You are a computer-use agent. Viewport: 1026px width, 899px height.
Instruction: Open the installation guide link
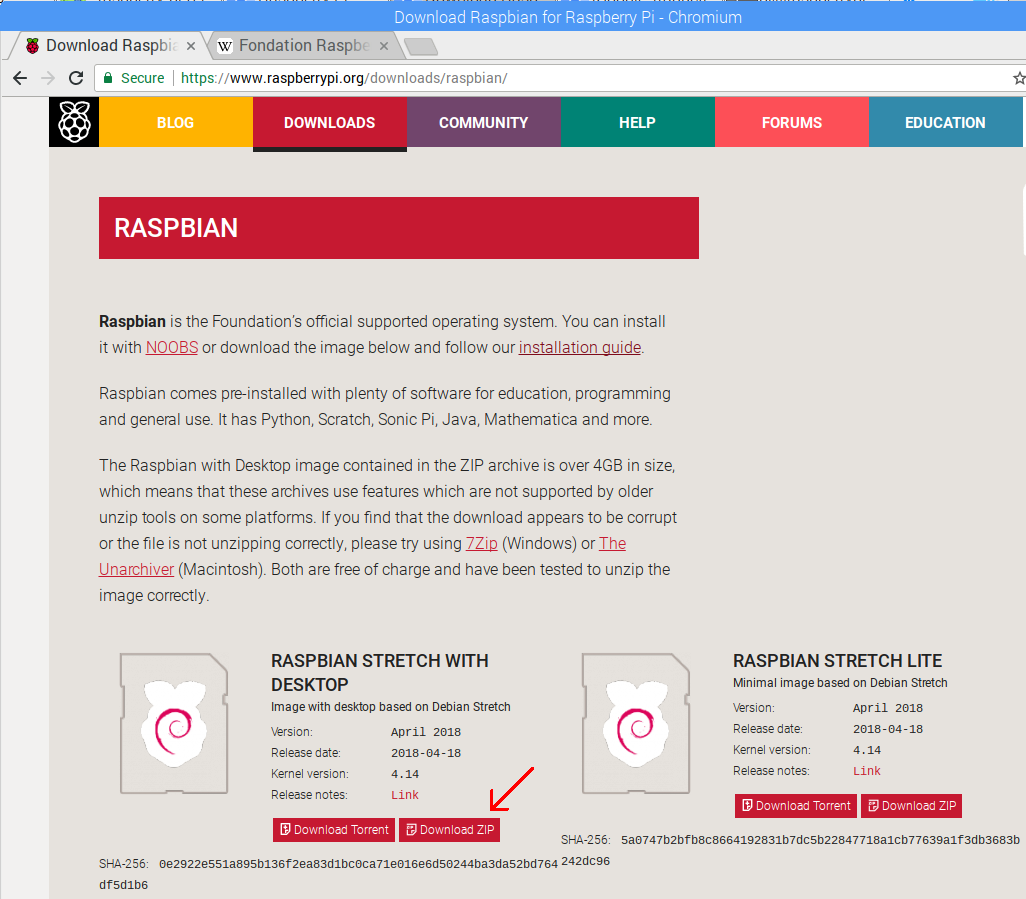click(580, 347)
